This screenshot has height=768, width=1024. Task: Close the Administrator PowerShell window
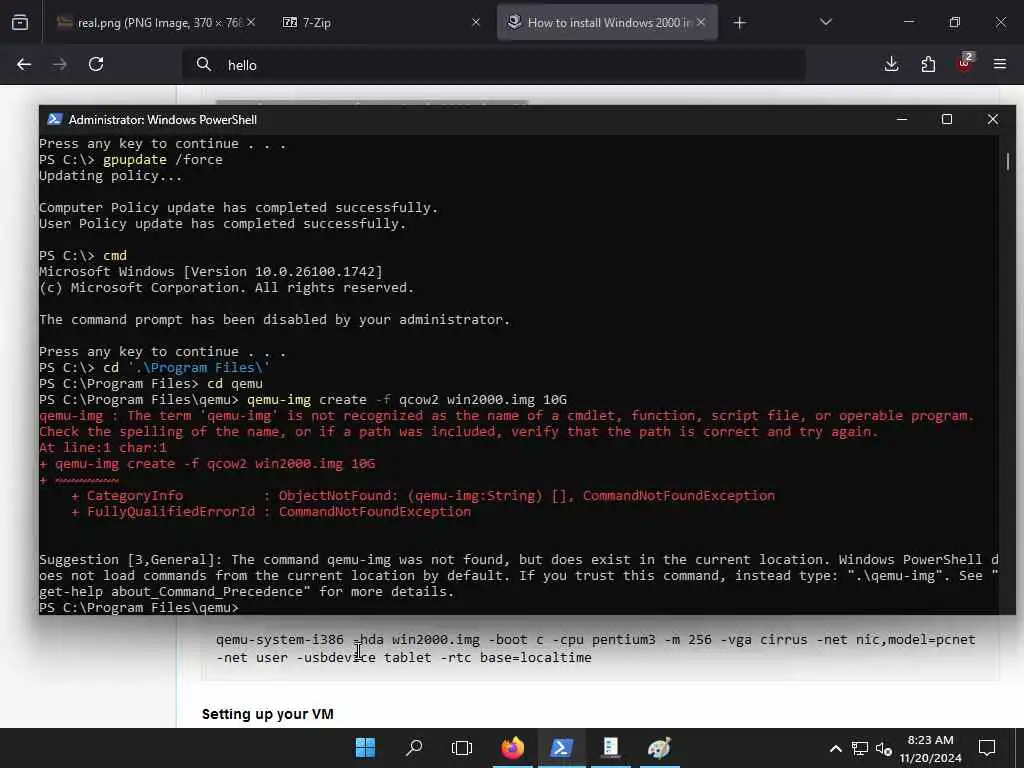993,120
